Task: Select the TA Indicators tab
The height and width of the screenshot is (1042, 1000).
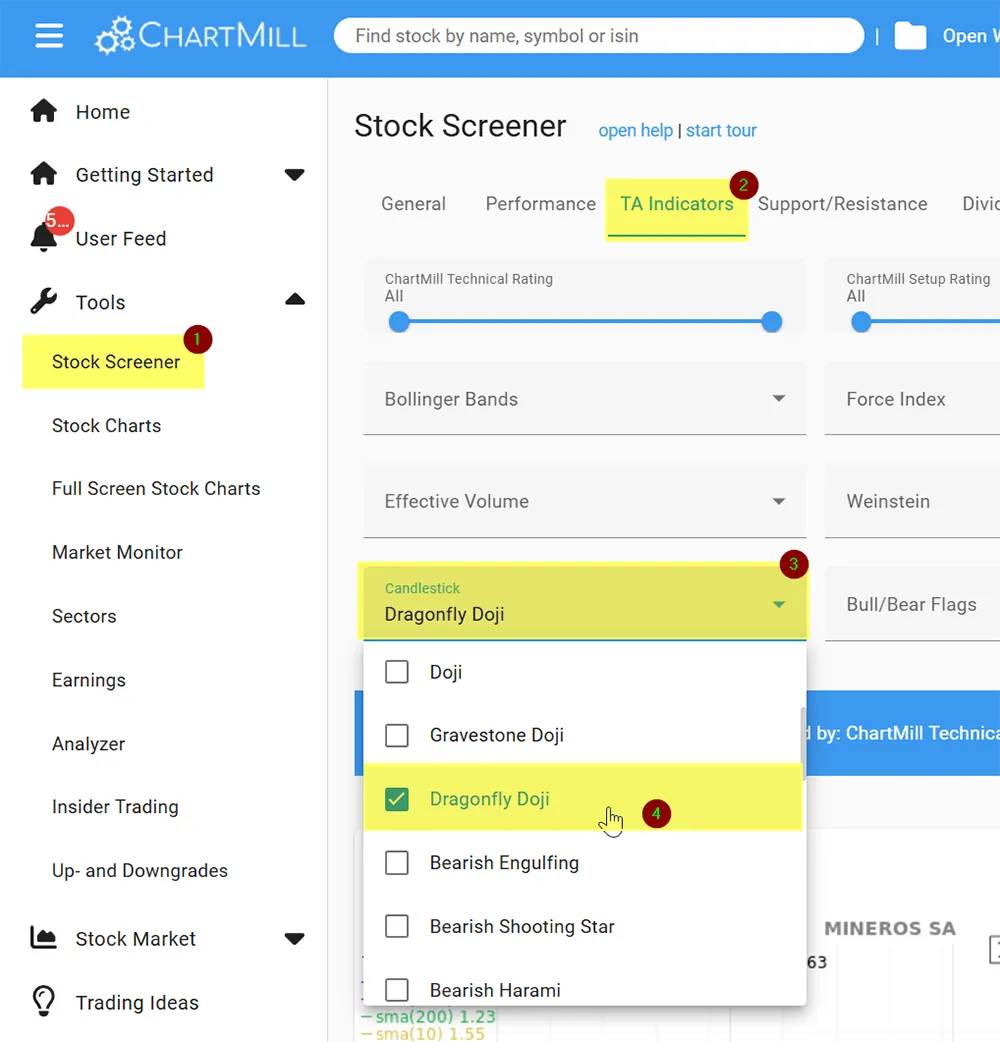Action: [x=676, y=204]
